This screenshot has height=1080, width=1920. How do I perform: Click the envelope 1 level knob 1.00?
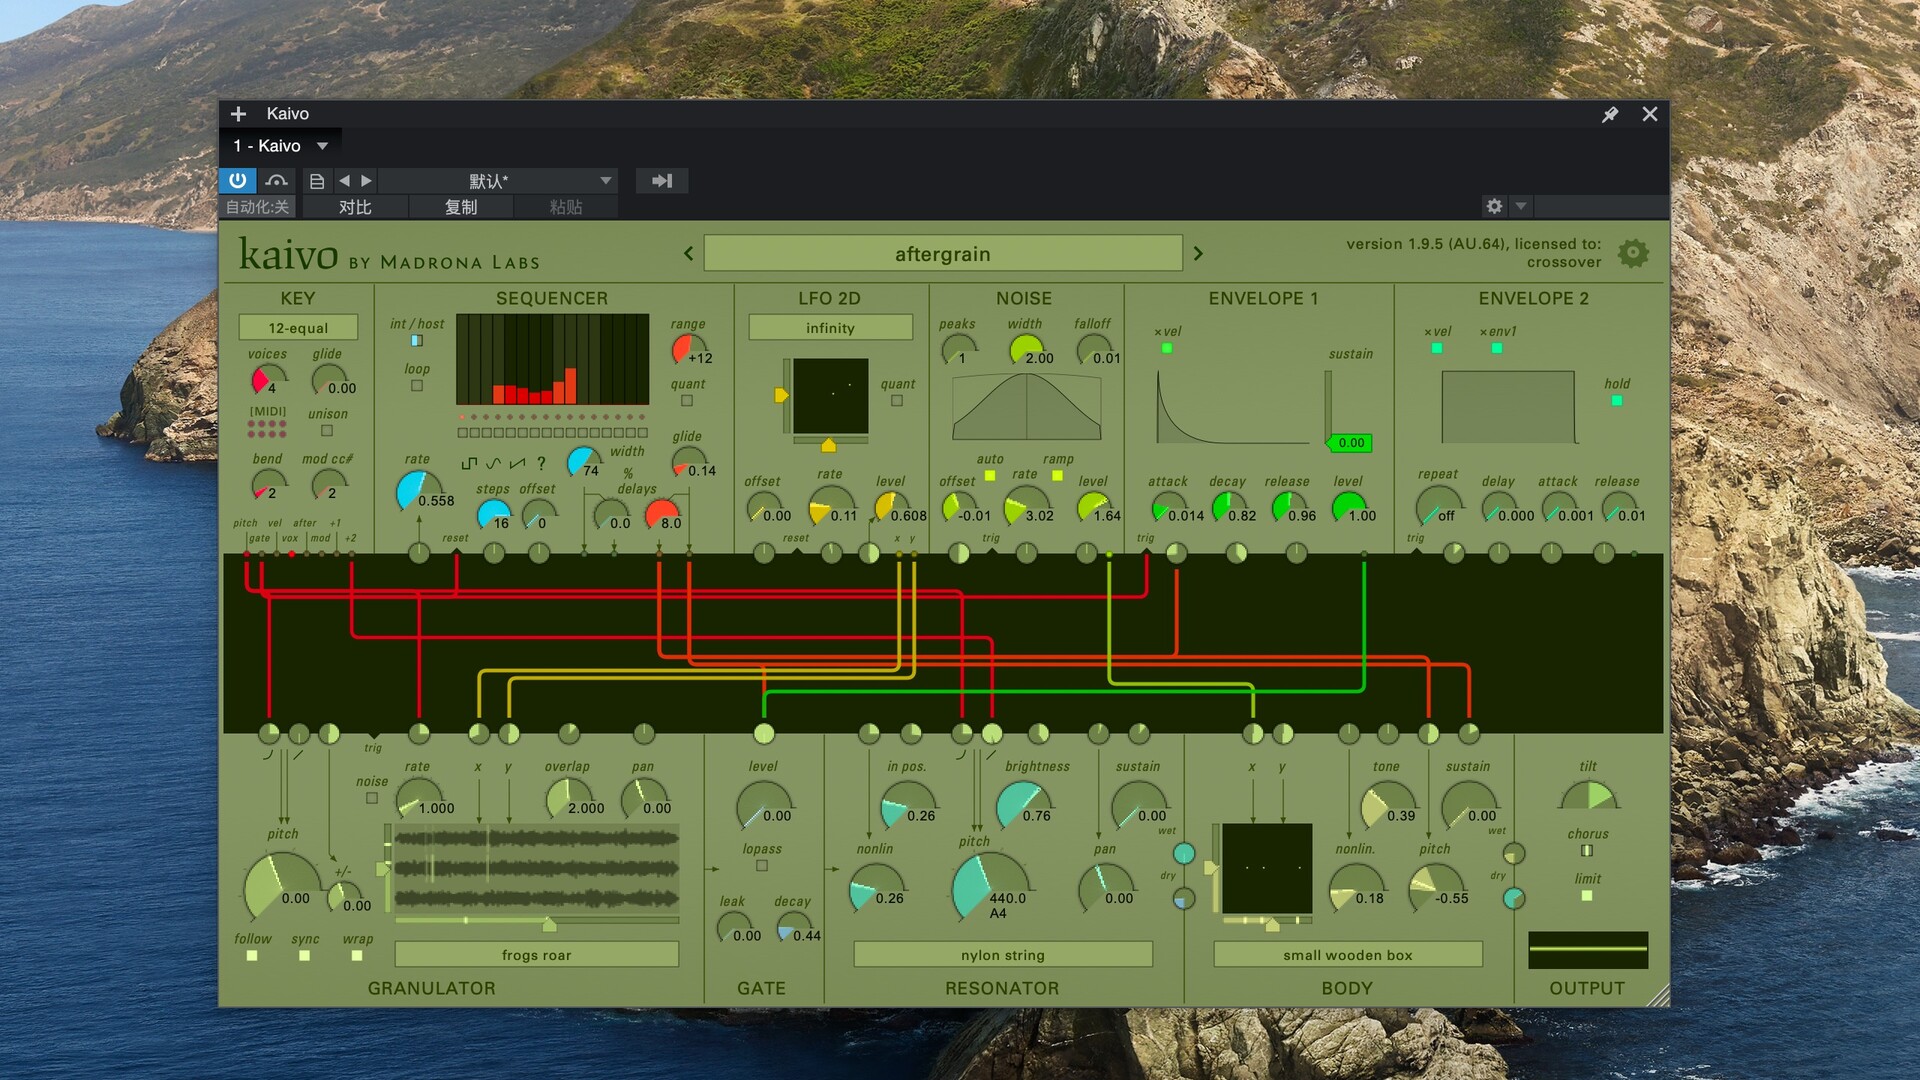coord(1349,506)
